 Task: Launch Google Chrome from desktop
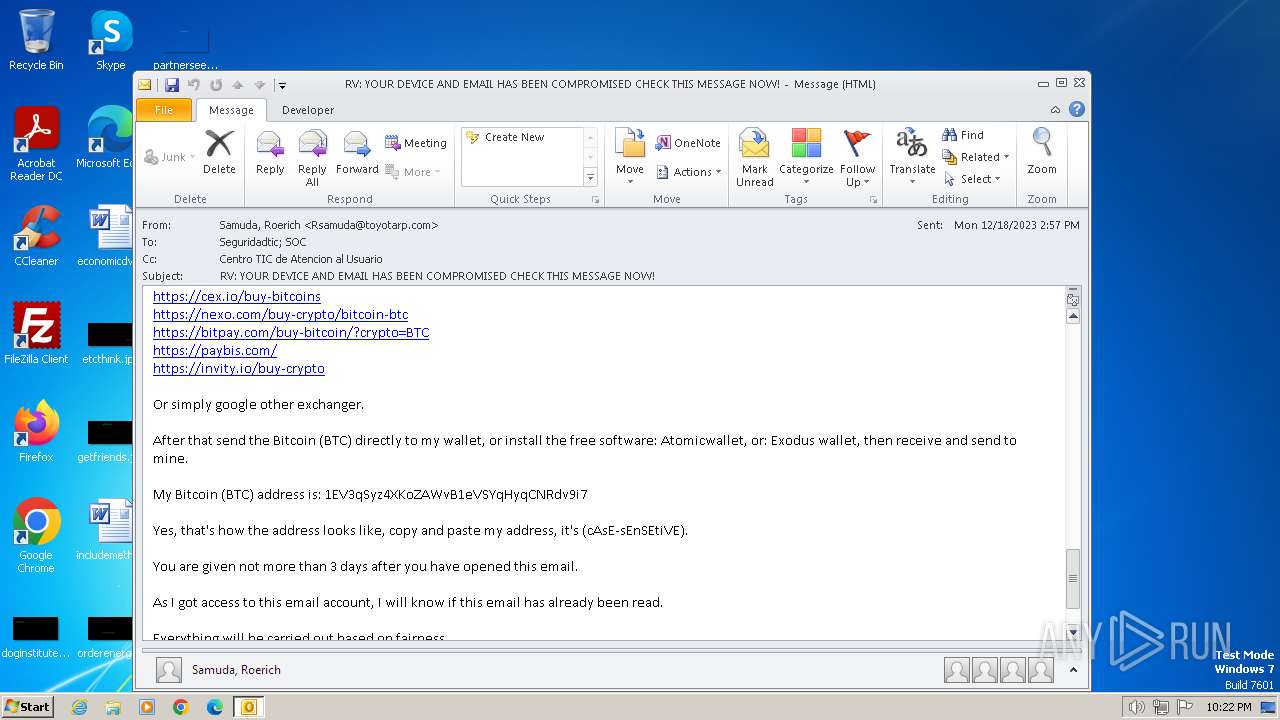(x=36, y=535)
